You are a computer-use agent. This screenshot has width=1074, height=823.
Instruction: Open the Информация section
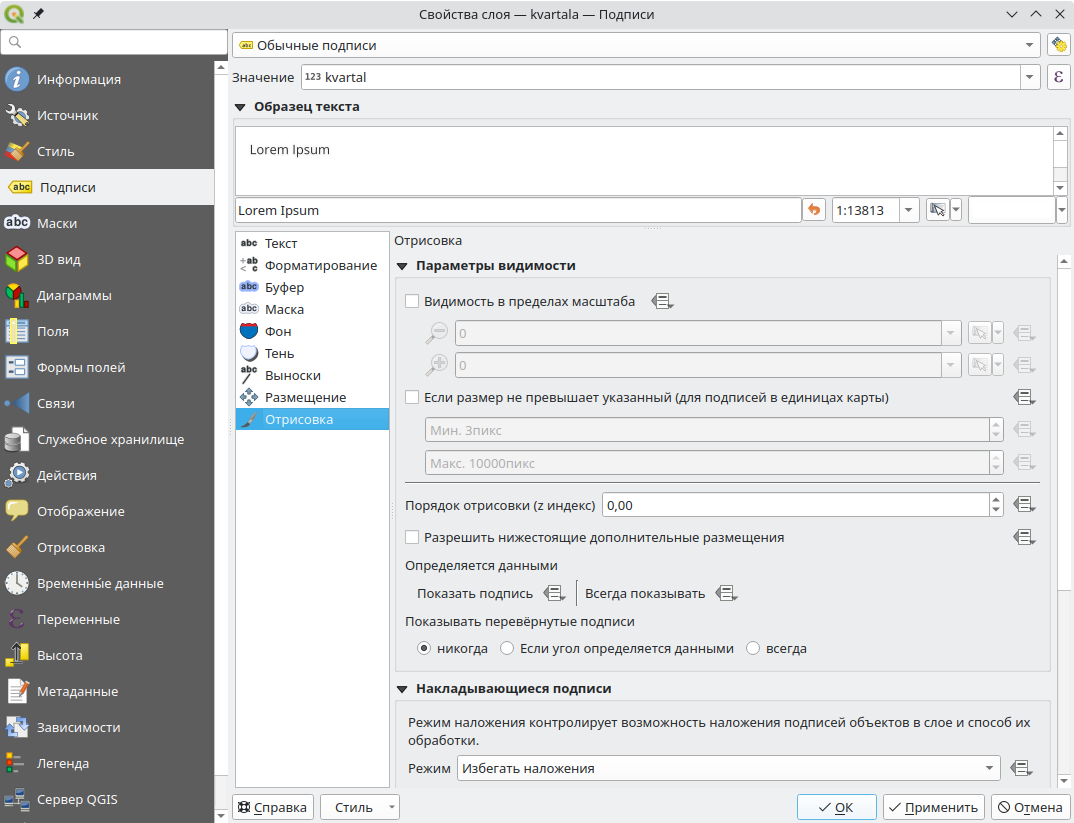[107, 79]
